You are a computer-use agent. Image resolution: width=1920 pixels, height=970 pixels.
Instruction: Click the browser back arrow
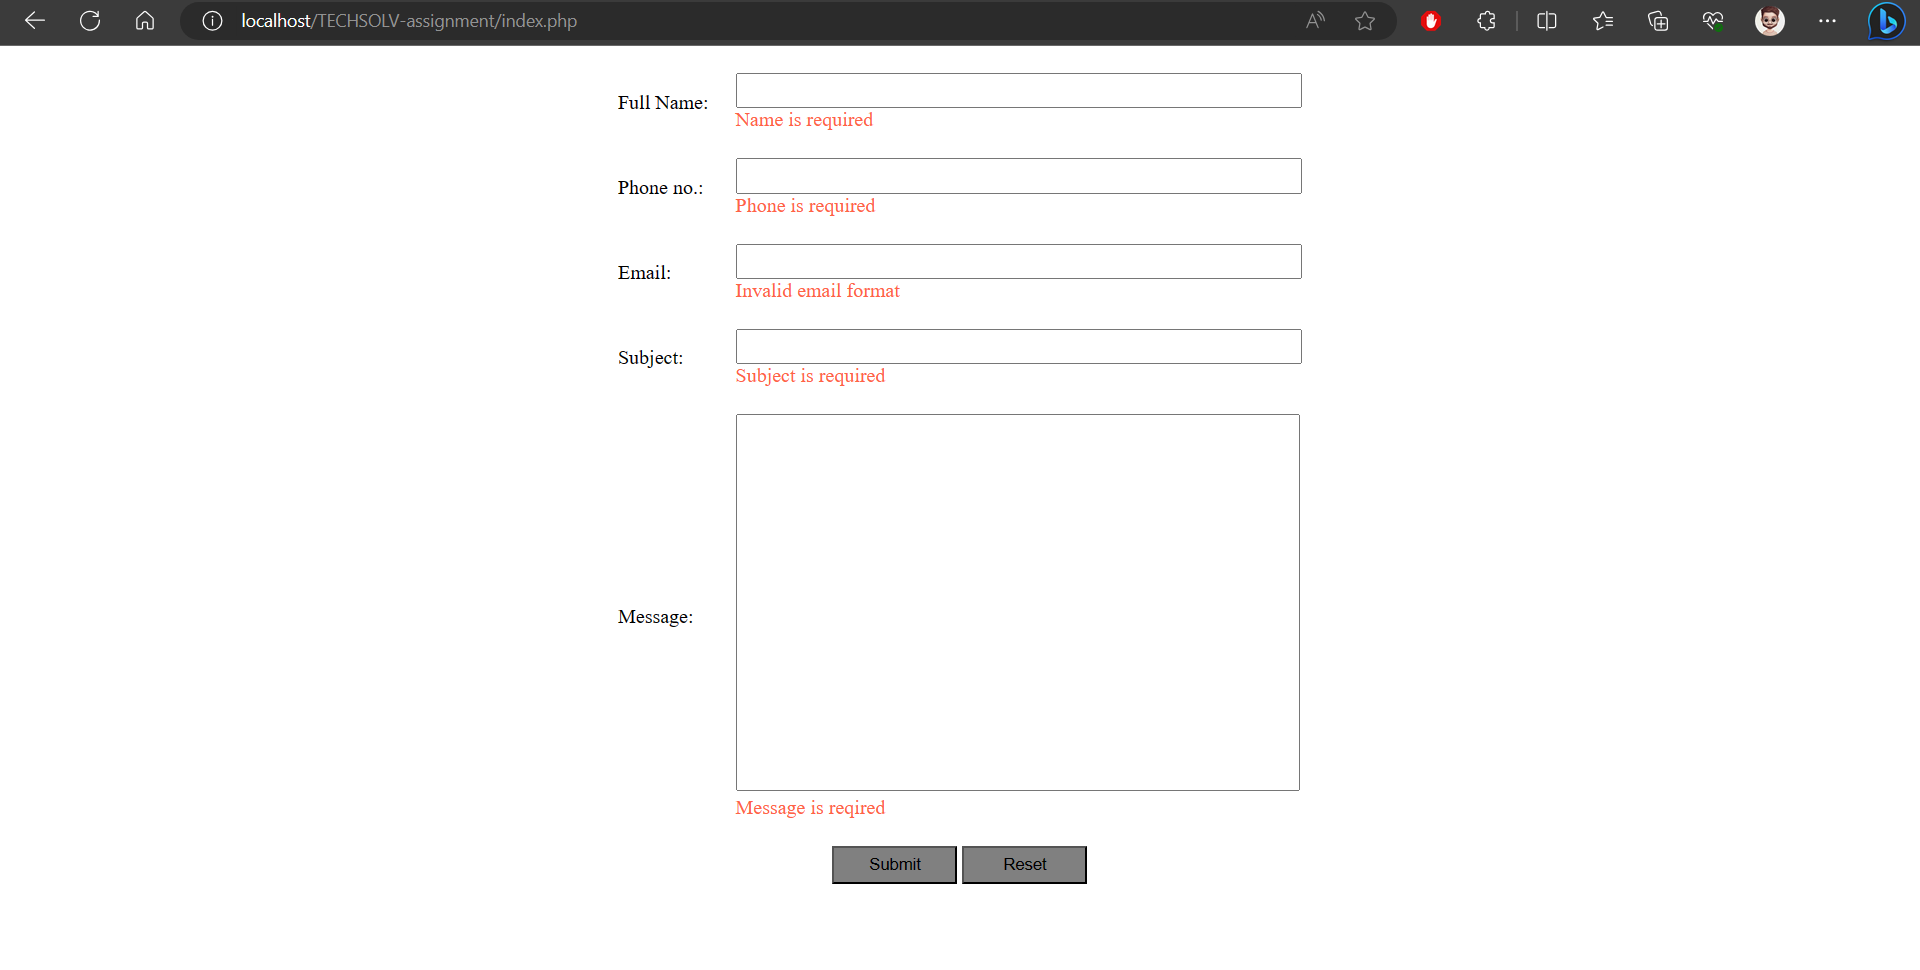[x=34, y=21]
